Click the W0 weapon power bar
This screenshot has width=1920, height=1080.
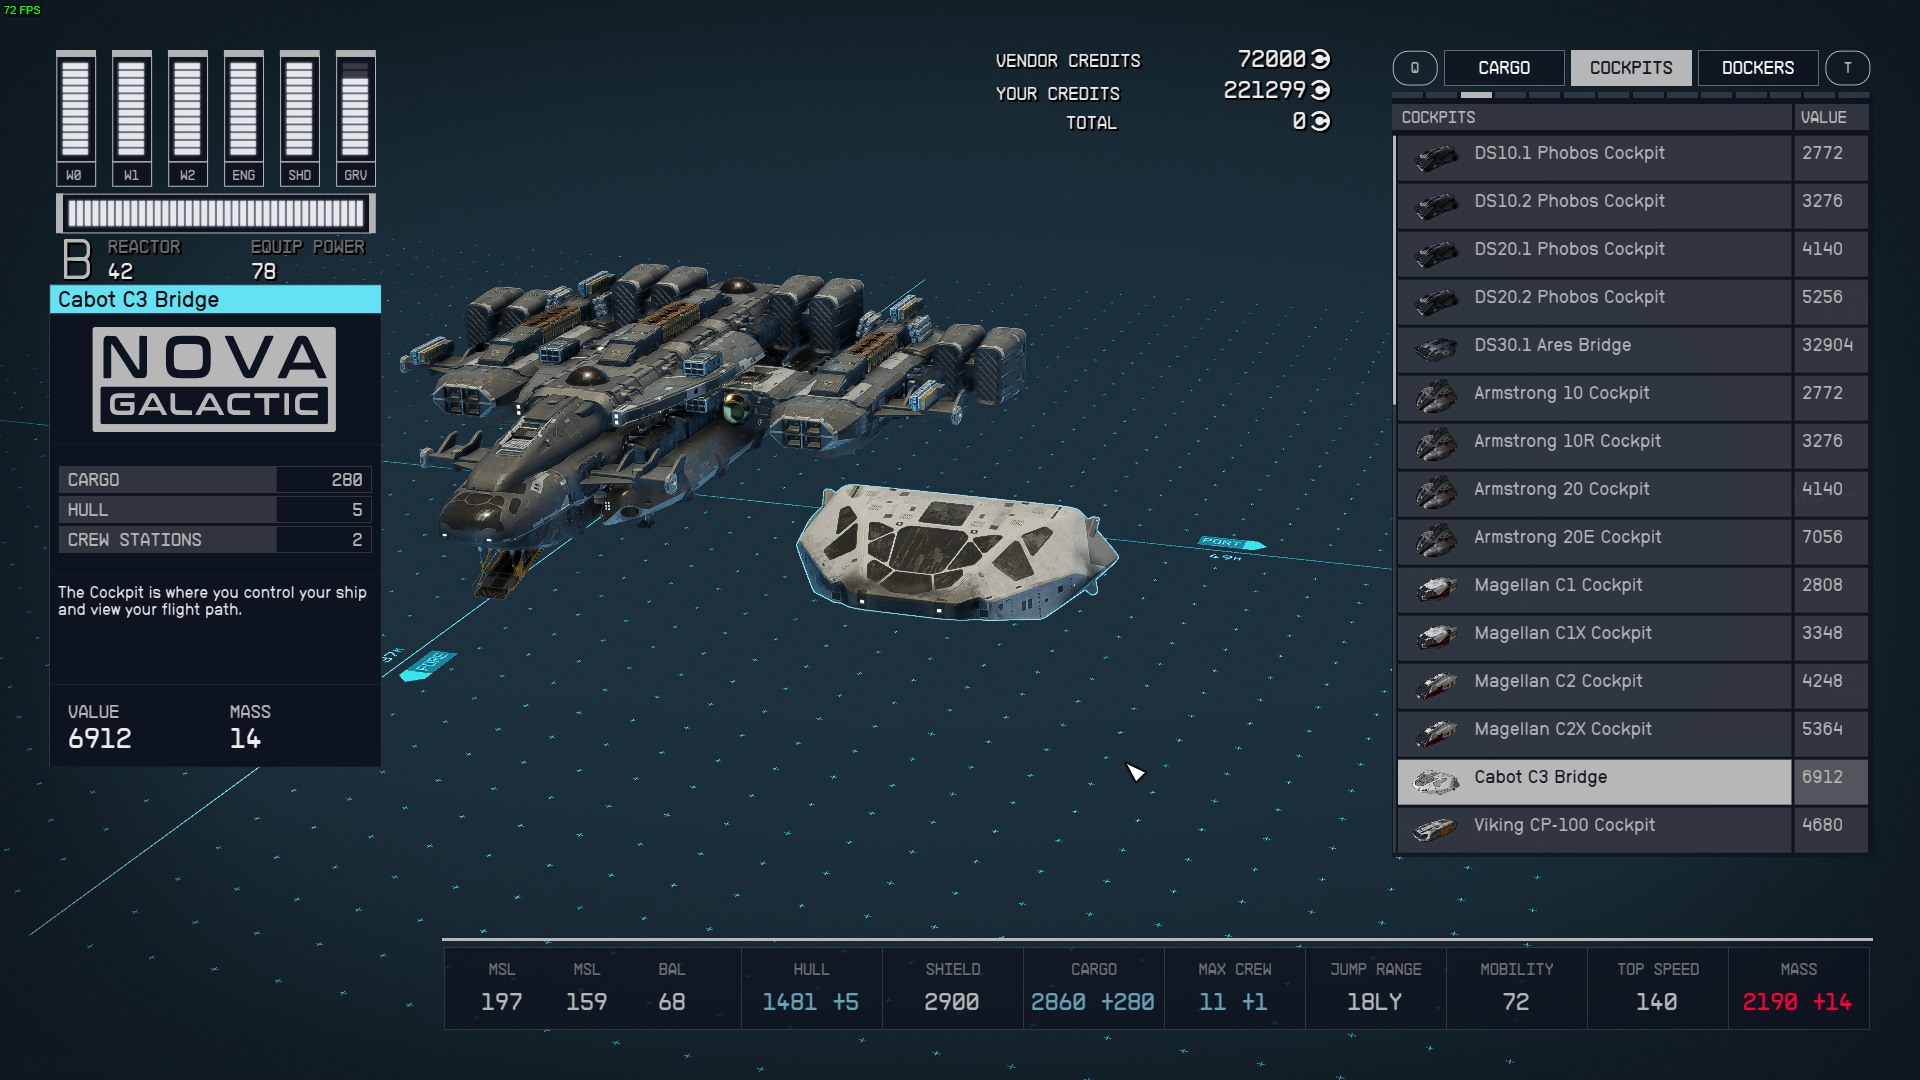[75, 118]
